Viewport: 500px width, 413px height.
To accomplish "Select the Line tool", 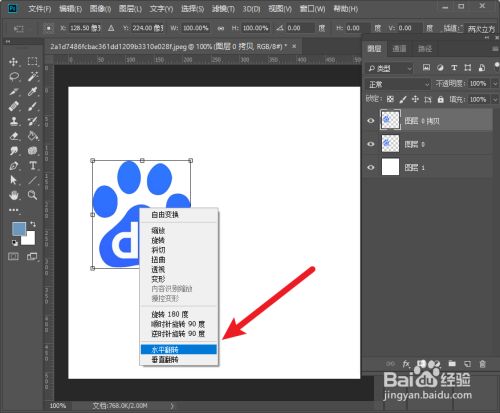I will pyautogui.click(x=32, y=180).
